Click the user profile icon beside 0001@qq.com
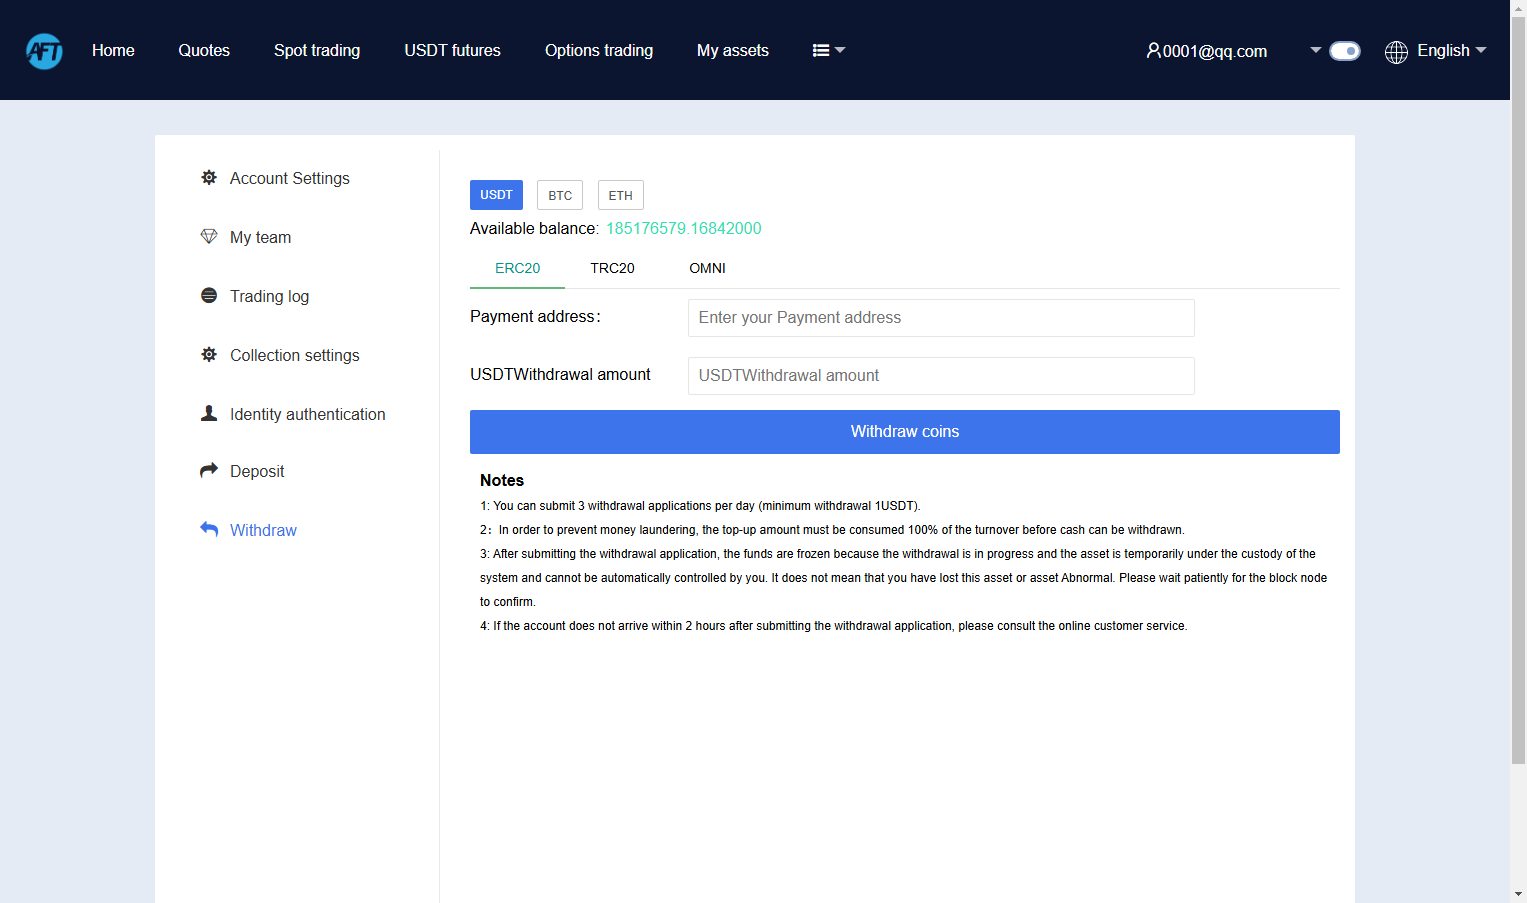This screenshot has width=1527, height=903. [x=1153, y=50]
